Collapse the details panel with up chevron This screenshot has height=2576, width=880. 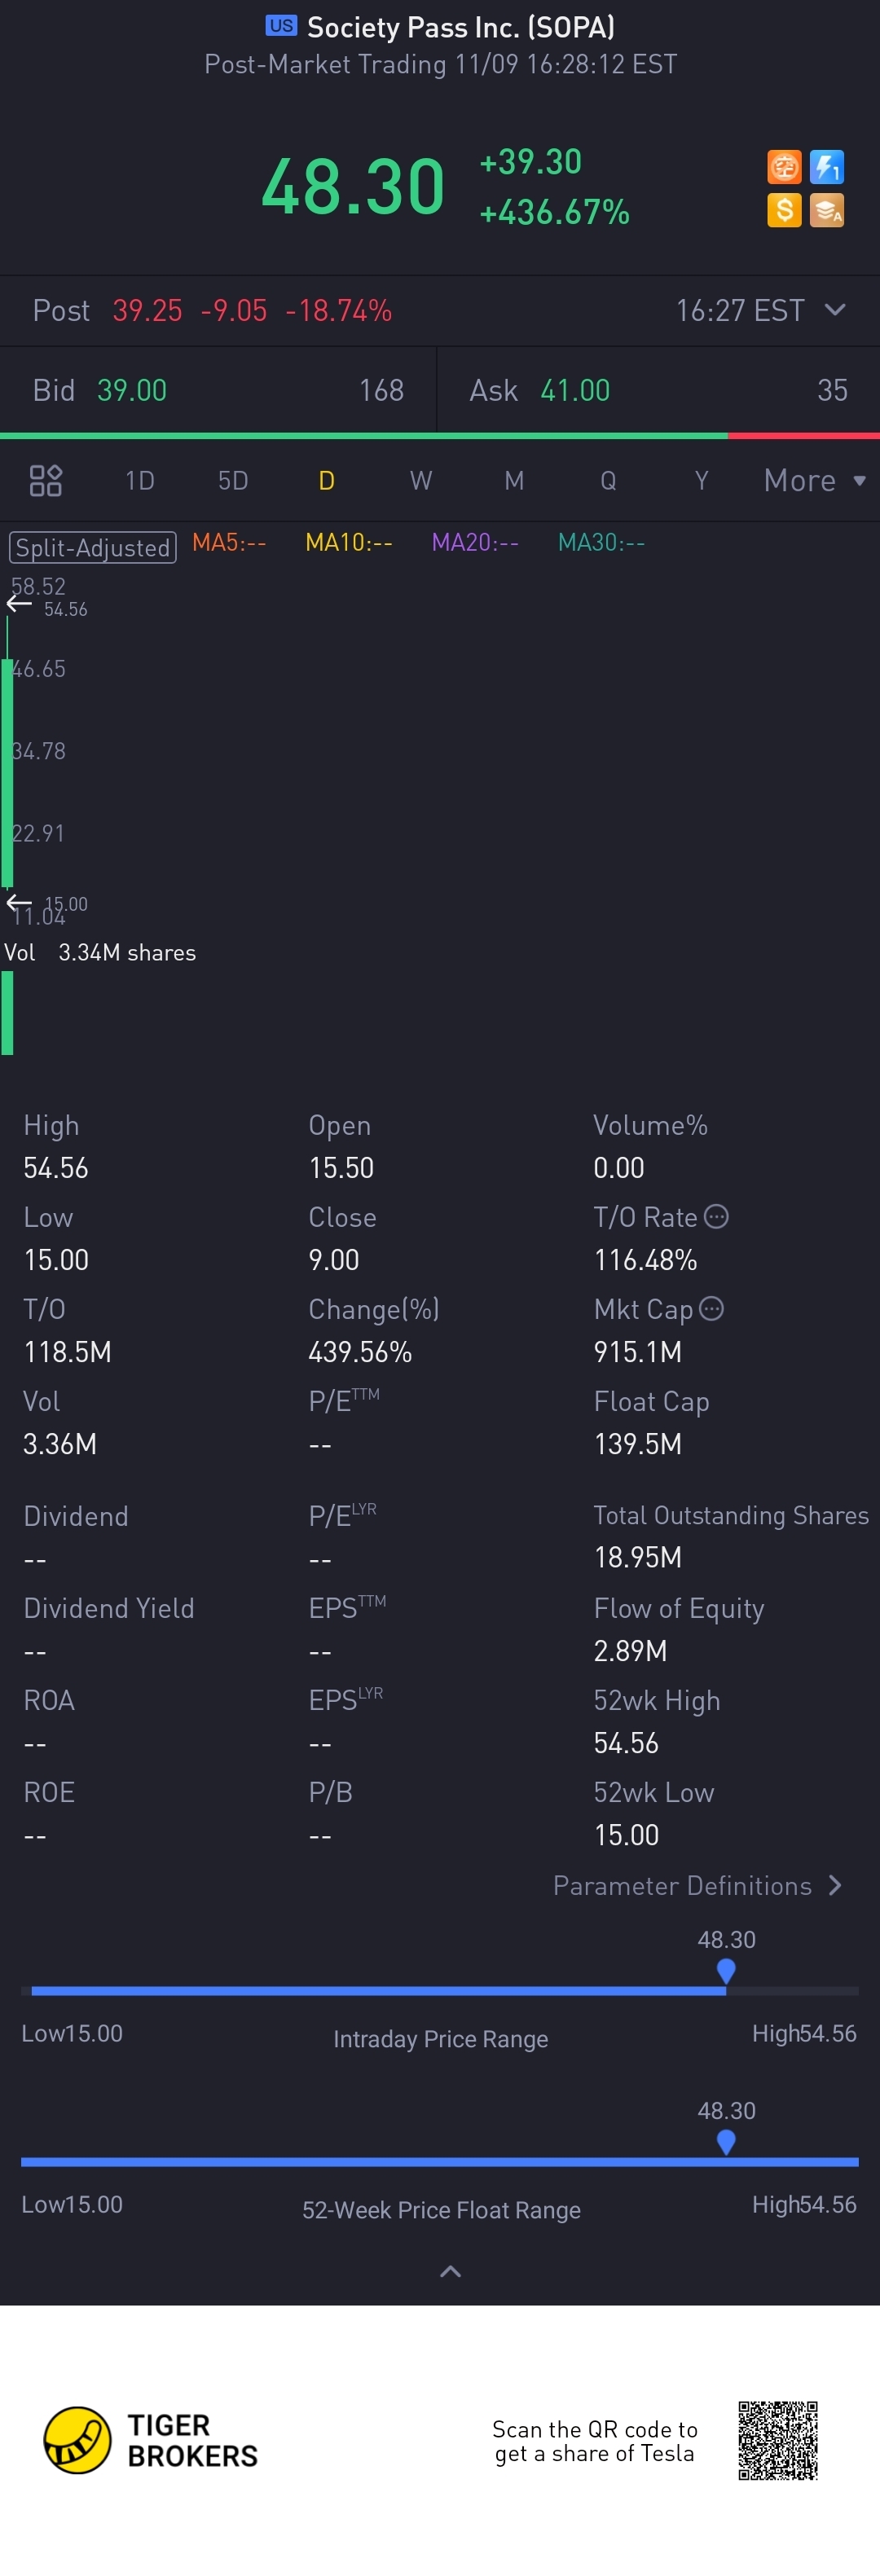(x=450, y=2271)
